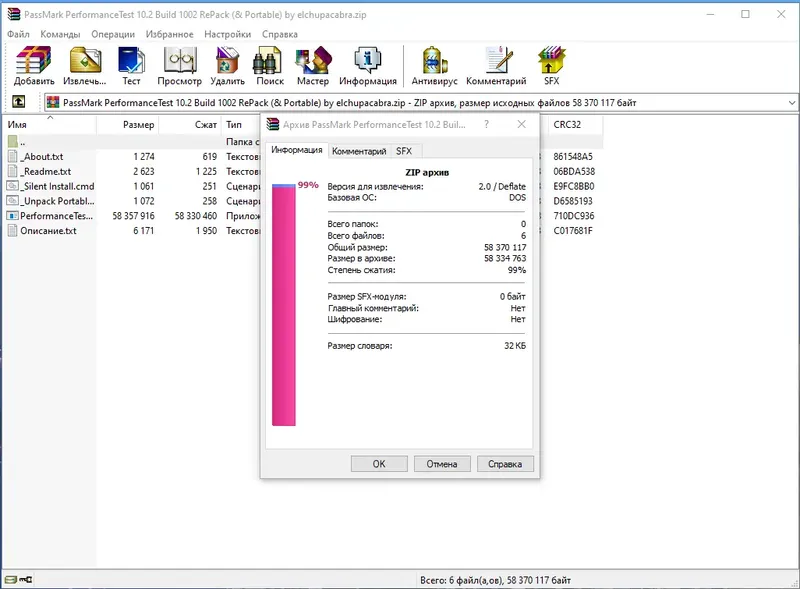Sort the list by Сжат column header
This screenshot has height=589, width=800.
tap(190, 125)
